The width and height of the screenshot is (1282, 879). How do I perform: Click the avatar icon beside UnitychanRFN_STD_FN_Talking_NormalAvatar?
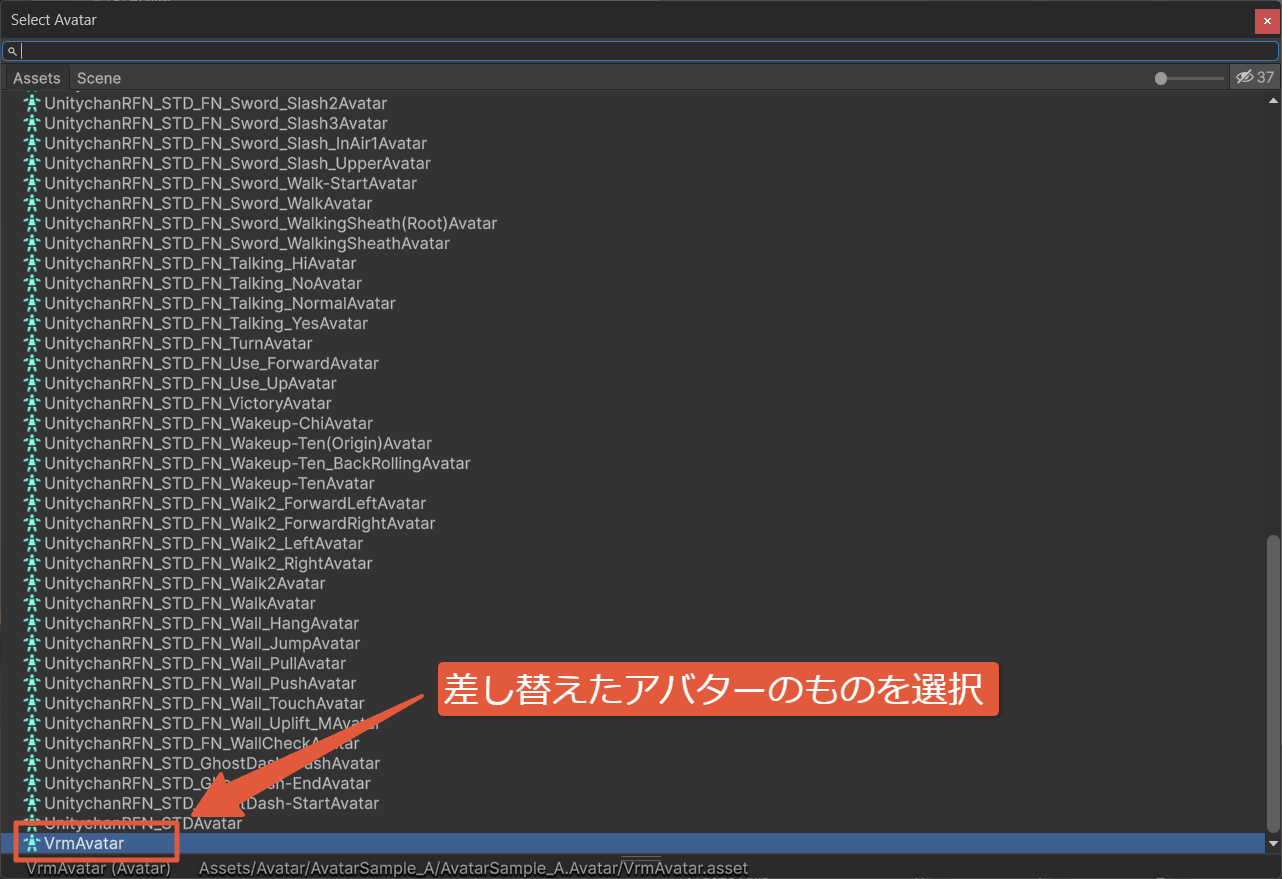click(32, 303)
